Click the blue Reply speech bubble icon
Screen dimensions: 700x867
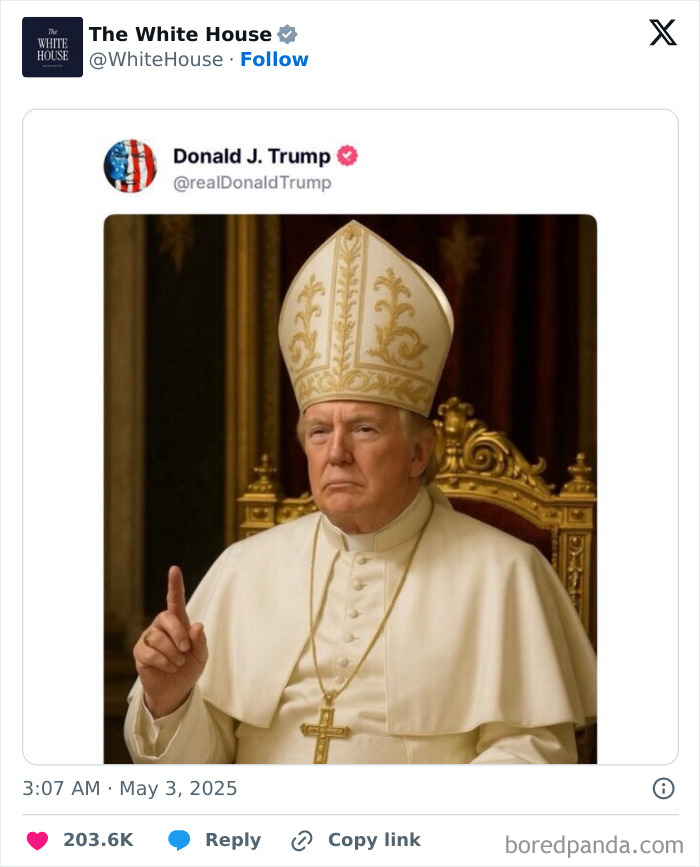(180, 840)
